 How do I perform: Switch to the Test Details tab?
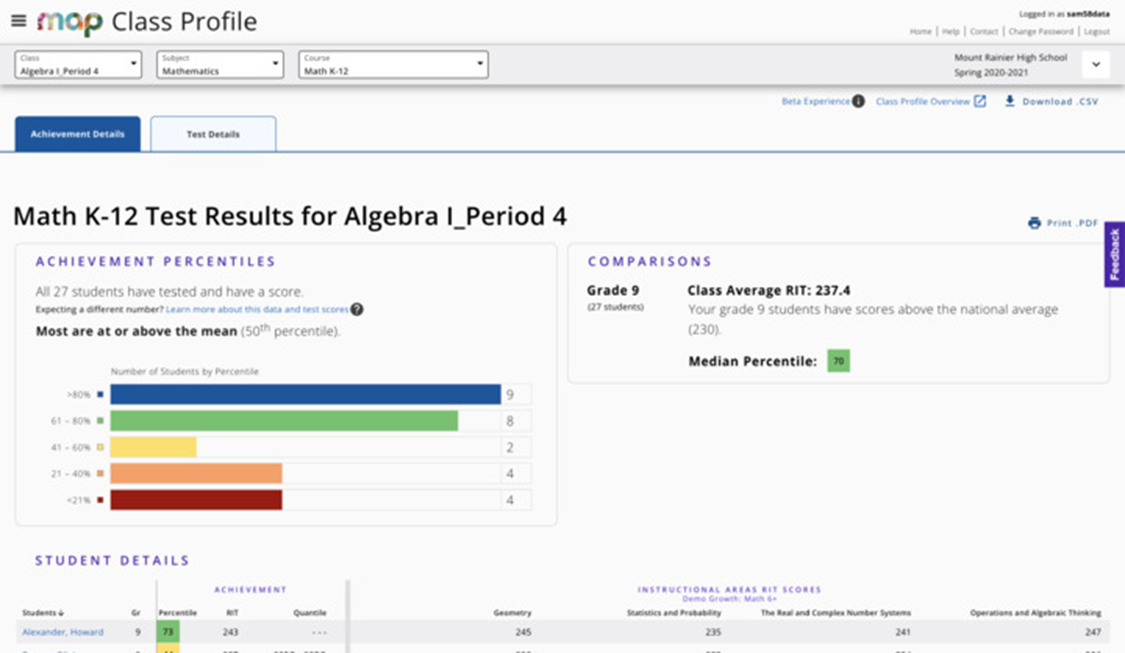click(x=213, y=135)
